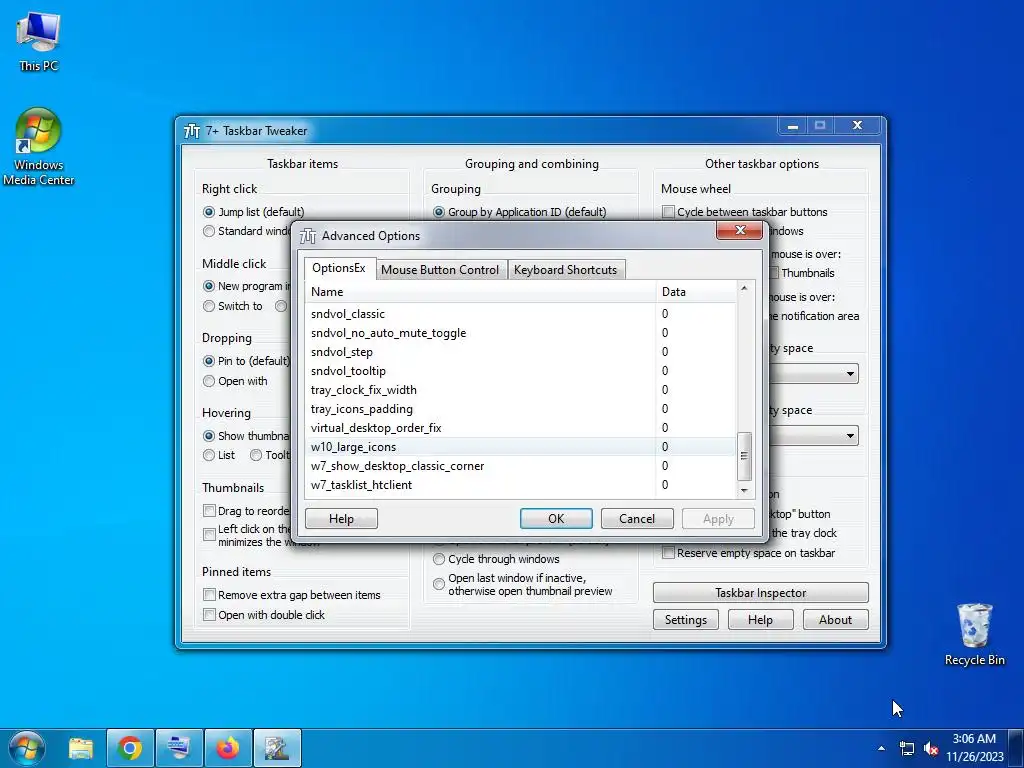Select the tray_clock_fix_width row

pyautogui.click(x=521, y=390)
